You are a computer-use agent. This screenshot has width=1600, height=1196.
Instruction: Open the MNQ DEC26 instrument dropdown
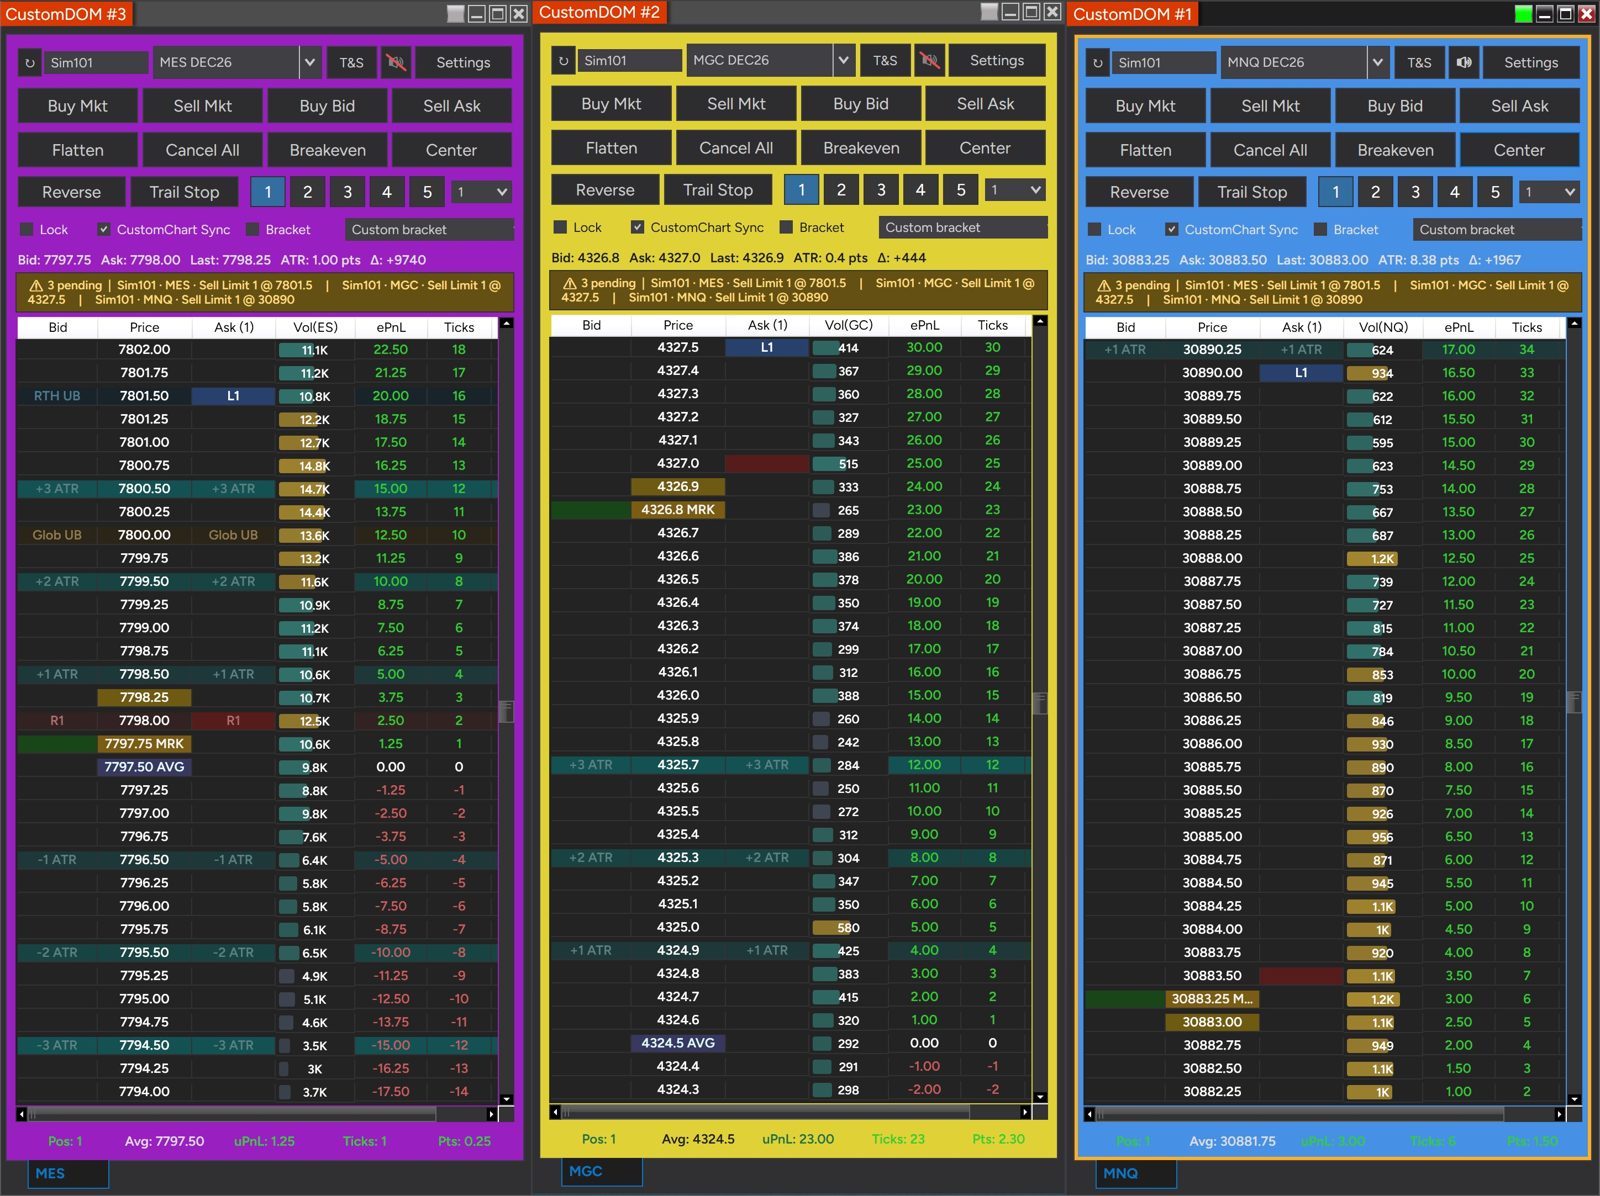point(1378,63)
